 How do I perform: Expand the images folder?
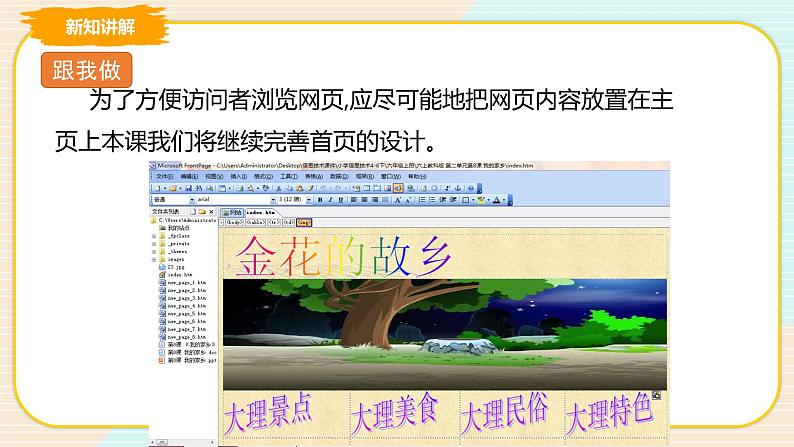(x=154, y=259)
